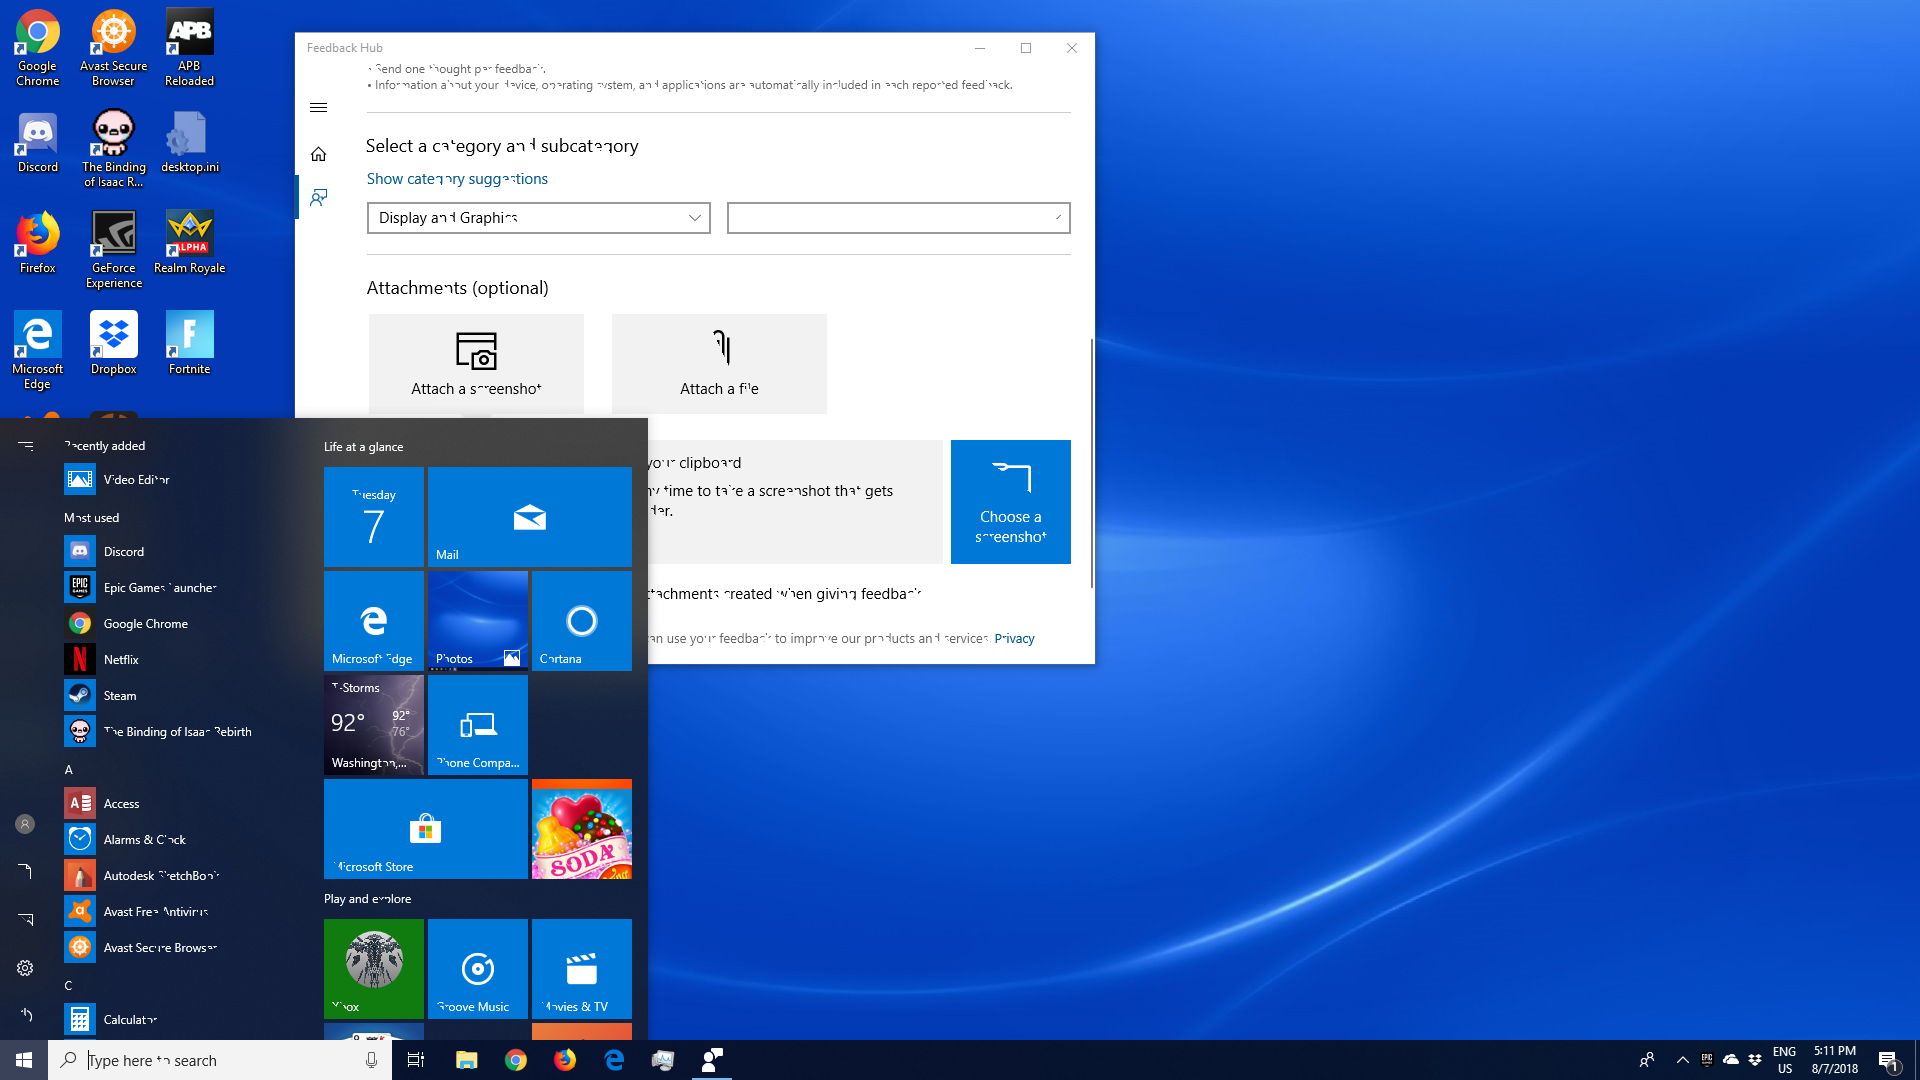Open the Mail tile
This screenshot has width=1920, height=1080.
(530, 517)
